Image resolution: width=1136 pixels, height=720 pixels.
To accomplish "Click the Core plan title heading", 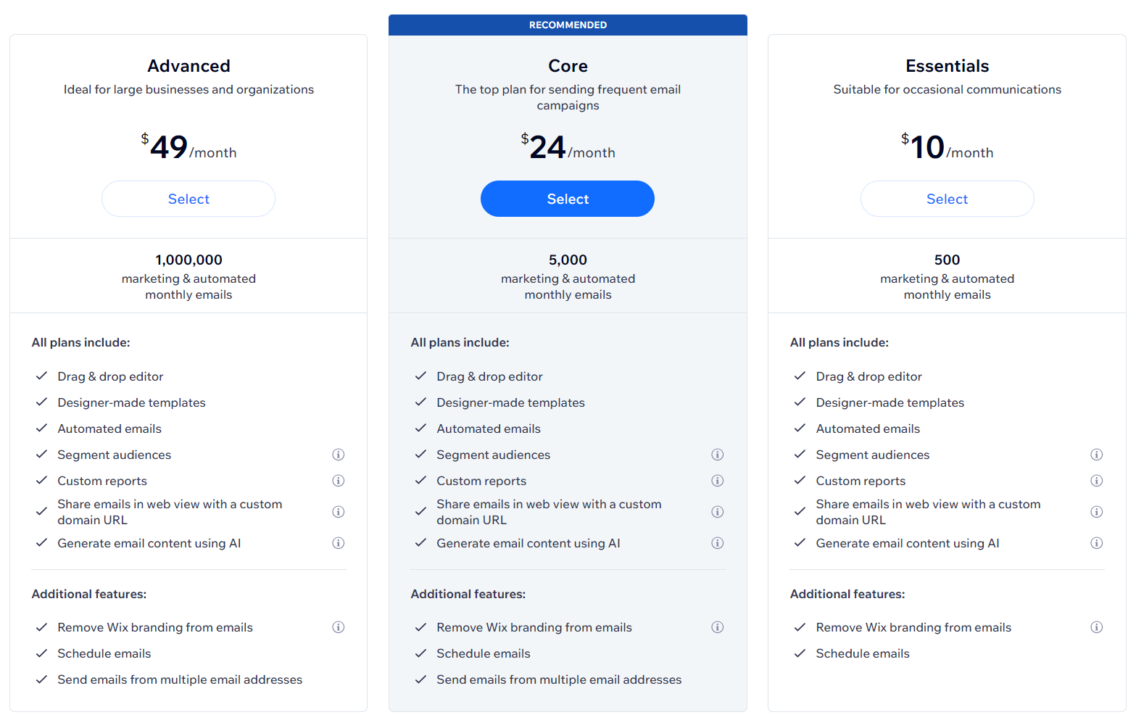I will (567, 66).
